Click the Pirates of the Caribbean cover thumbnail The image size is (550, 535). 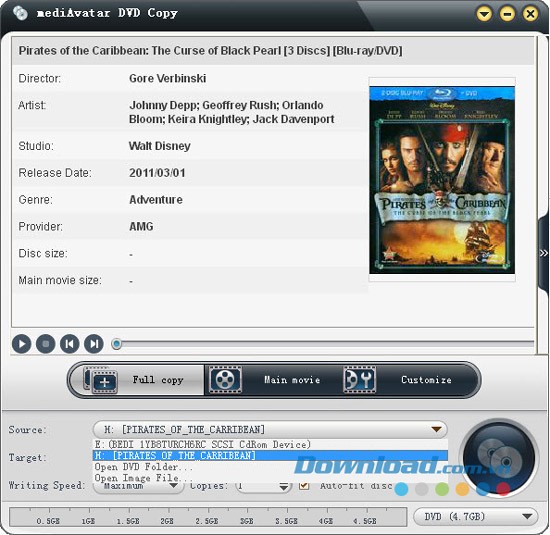(442, 180)
